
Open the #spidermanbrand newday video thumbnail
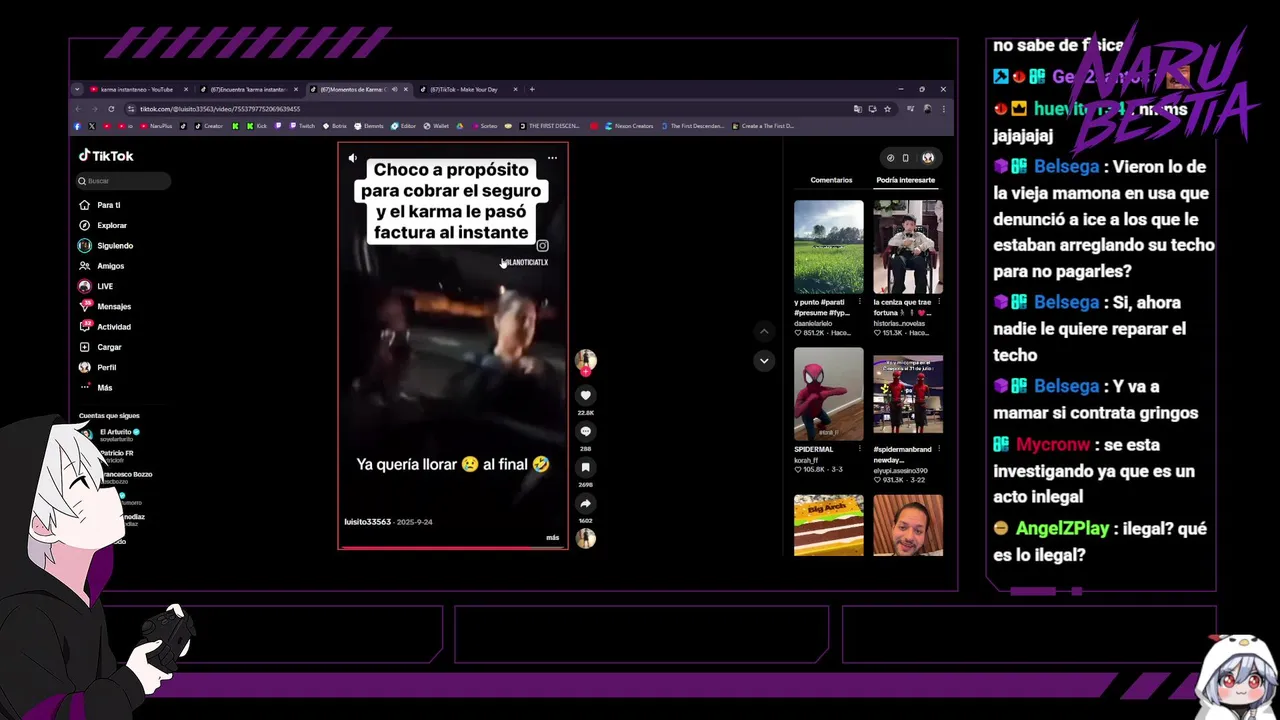tap(908, 394)
